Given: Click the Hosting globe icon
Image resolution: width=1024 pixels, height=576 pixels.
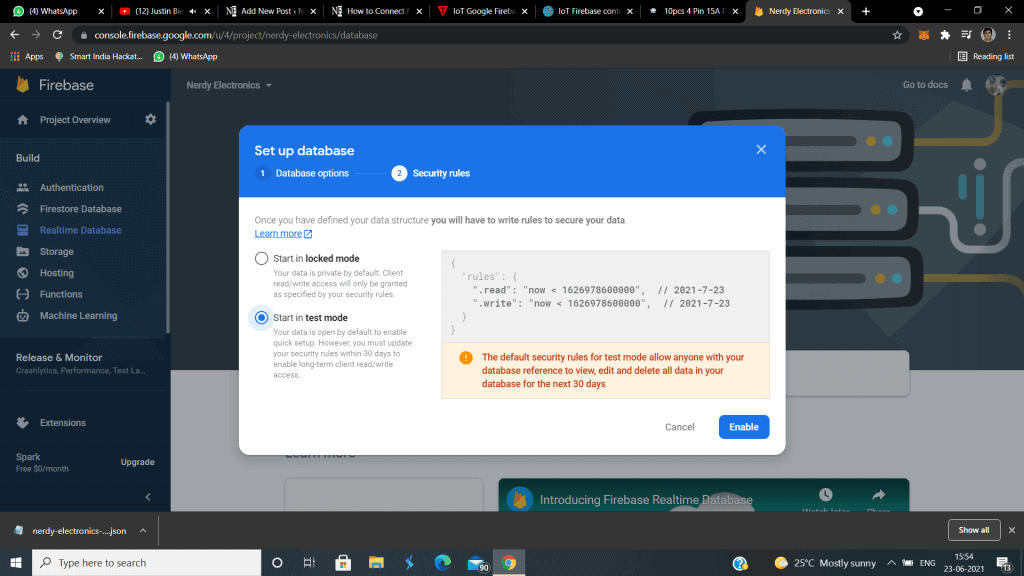Looking at the screenshot, I should (x=23, y=273).
